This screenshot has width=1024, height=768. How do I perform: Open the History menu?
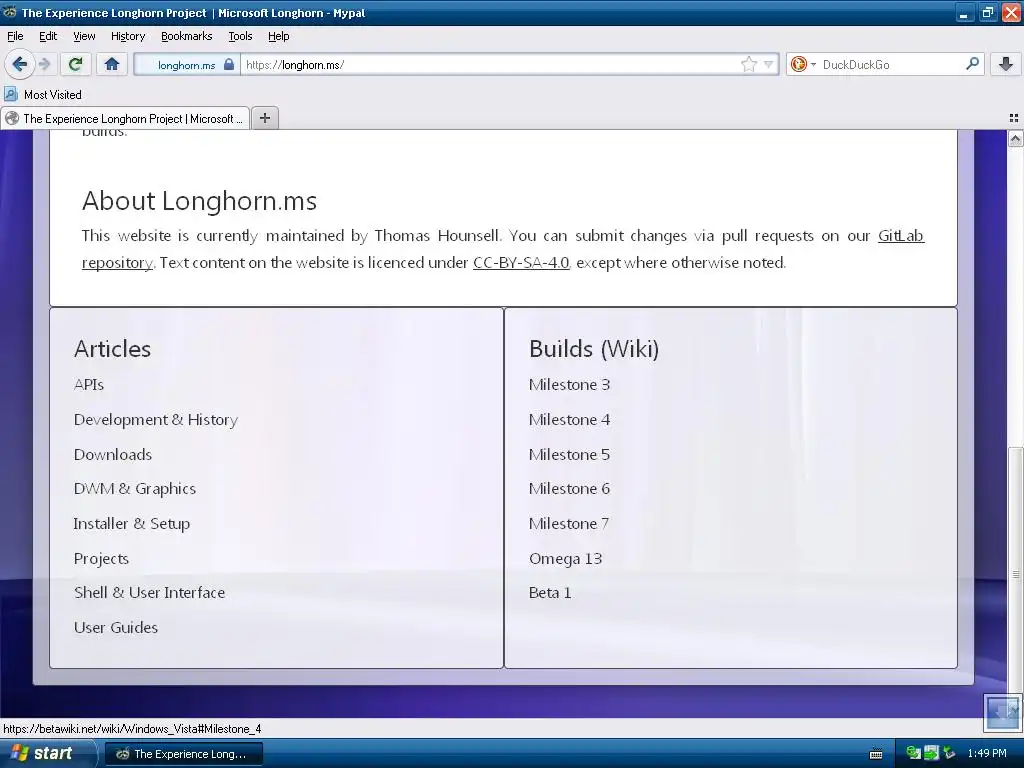(128, 36)
